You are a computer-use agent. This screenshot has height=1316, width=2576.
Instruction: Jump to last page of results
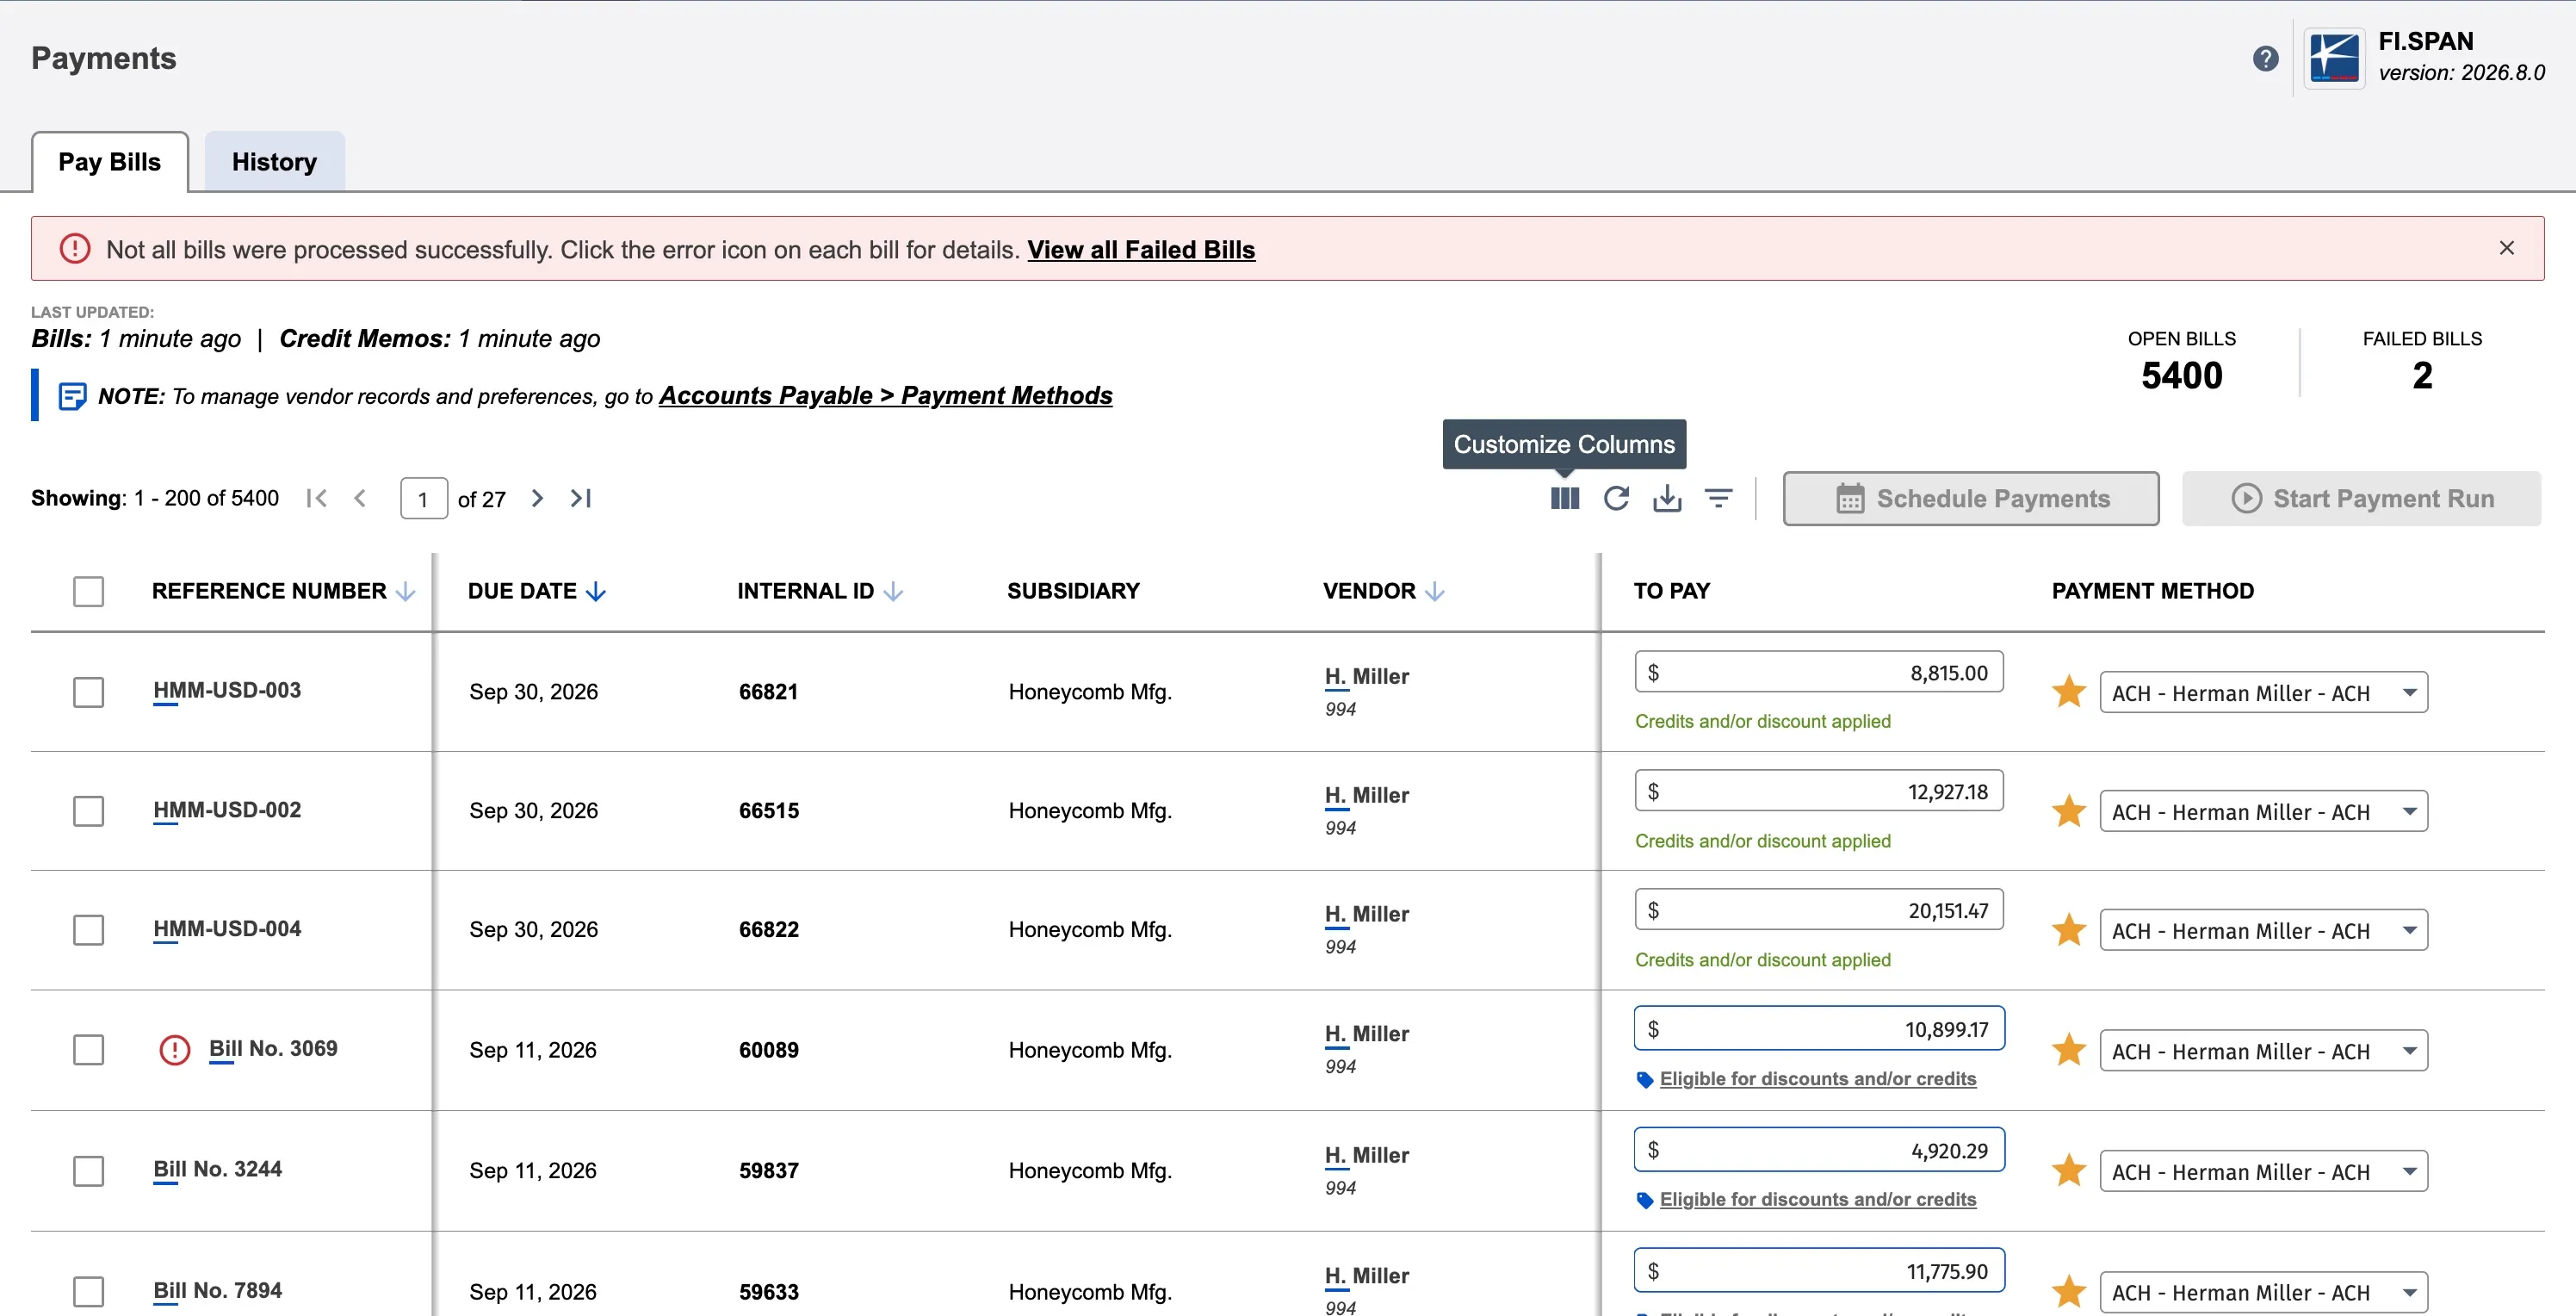click(581, 498)
